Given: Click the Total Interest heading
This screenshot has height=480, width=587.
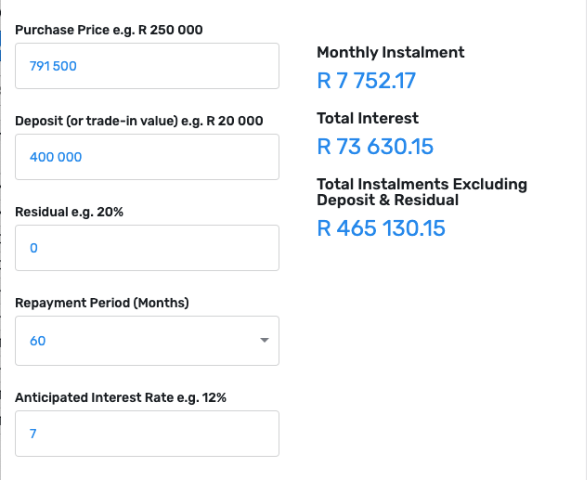Looking at the screenshot, I should [368, 118].
